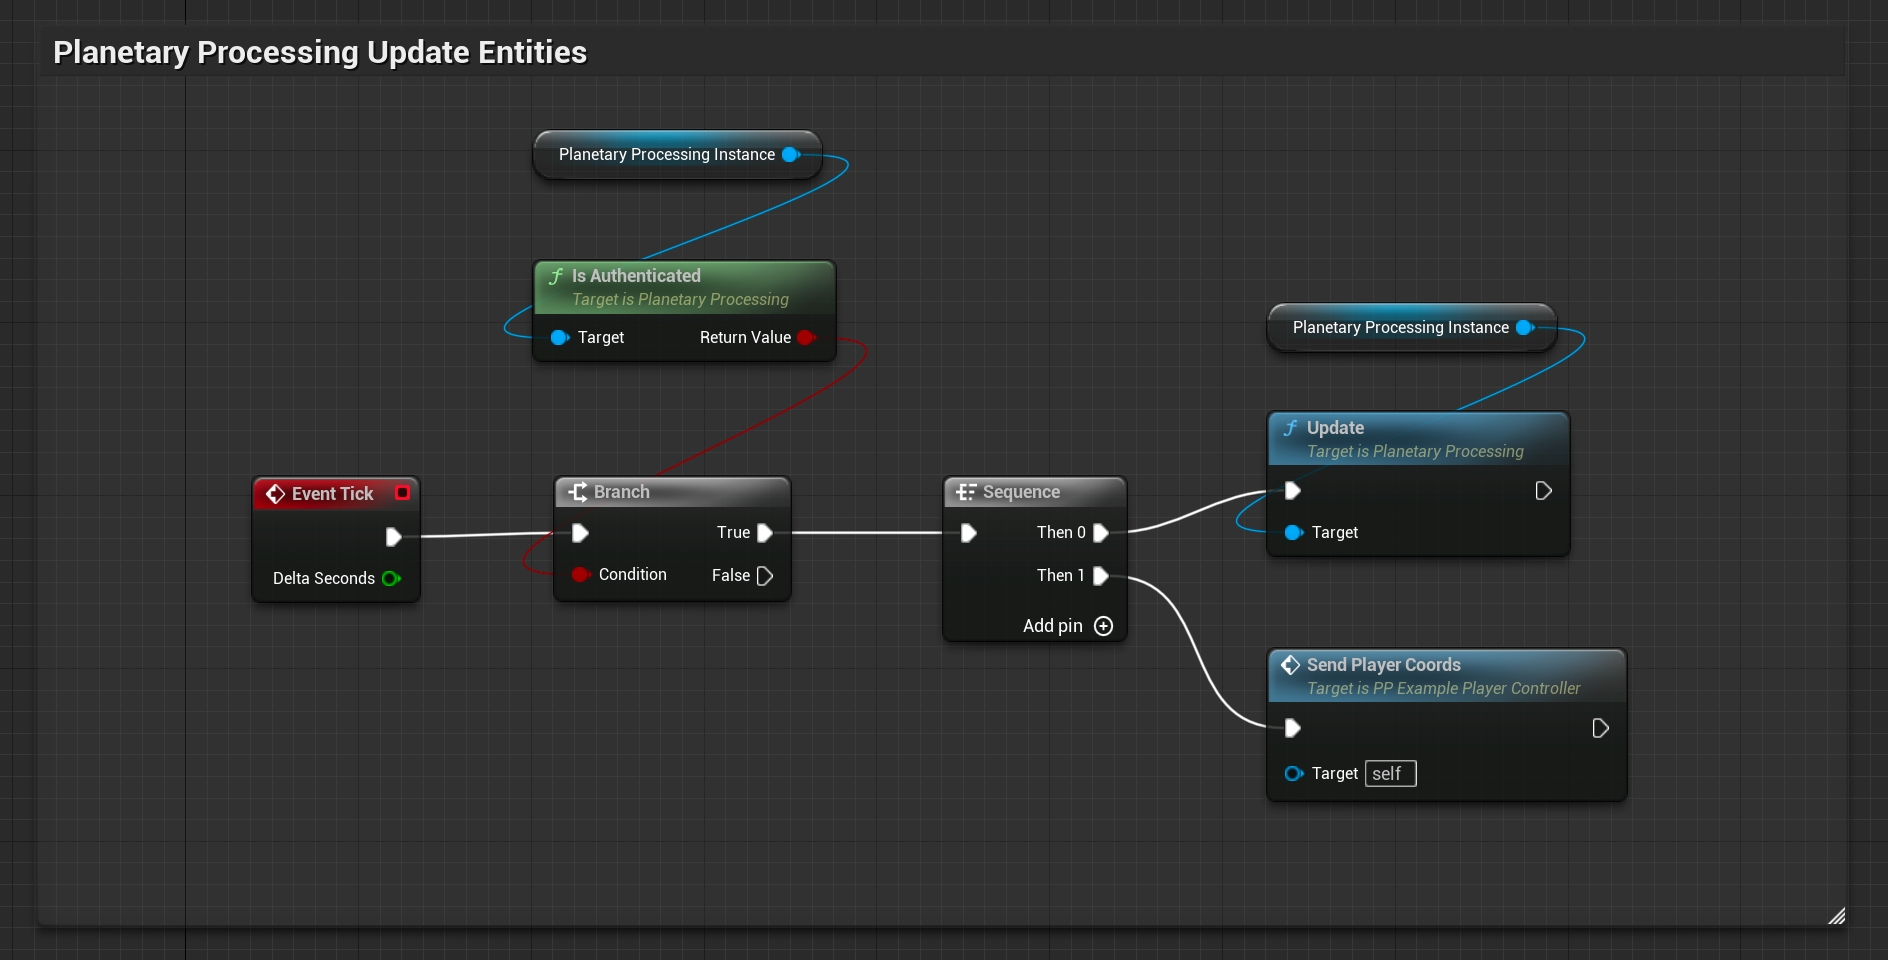Select the Event Tick node title
The height and width of the screenshot is (960, 1888).
click(332, 494)
